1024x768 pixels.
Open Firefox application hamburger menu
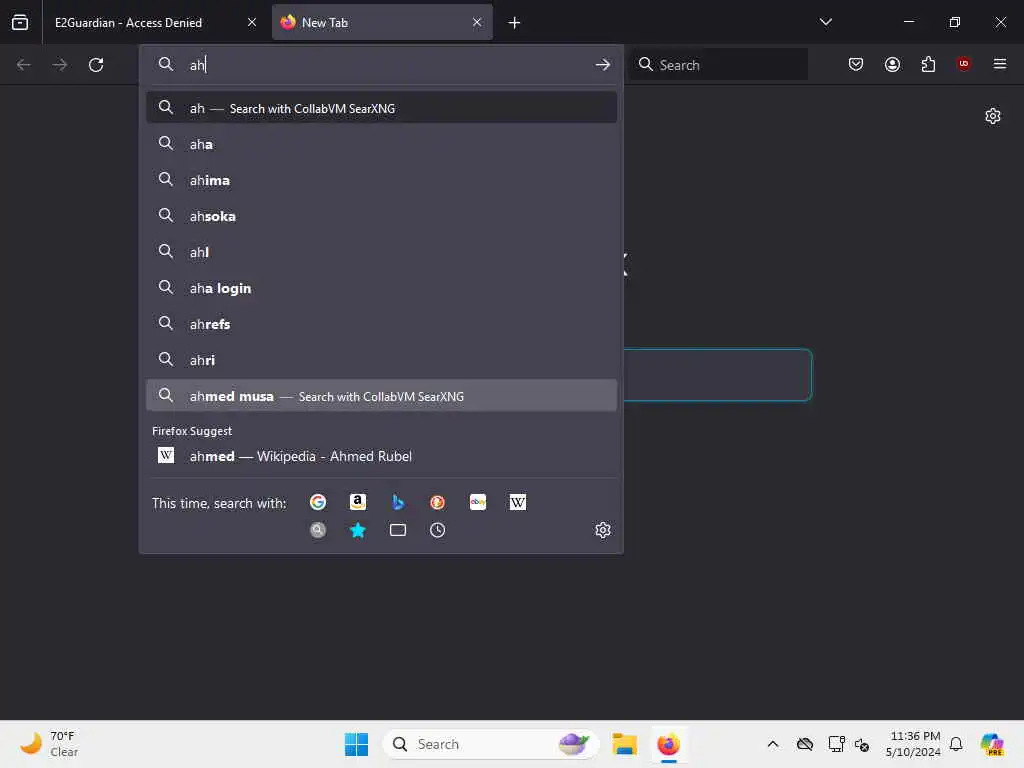pos(999,64)
